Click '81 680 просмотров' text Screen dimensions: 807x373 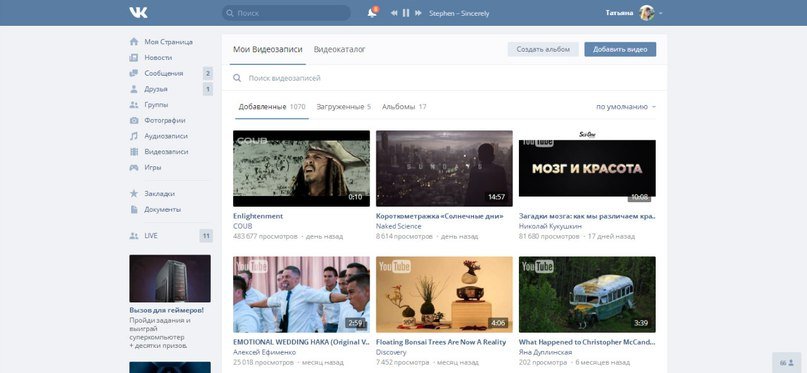[x=549, y=237]
